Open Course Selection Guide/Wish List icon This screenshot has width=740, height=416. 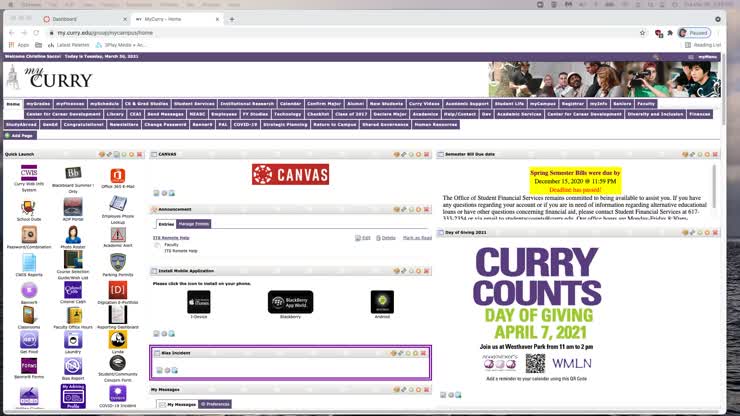73,260
